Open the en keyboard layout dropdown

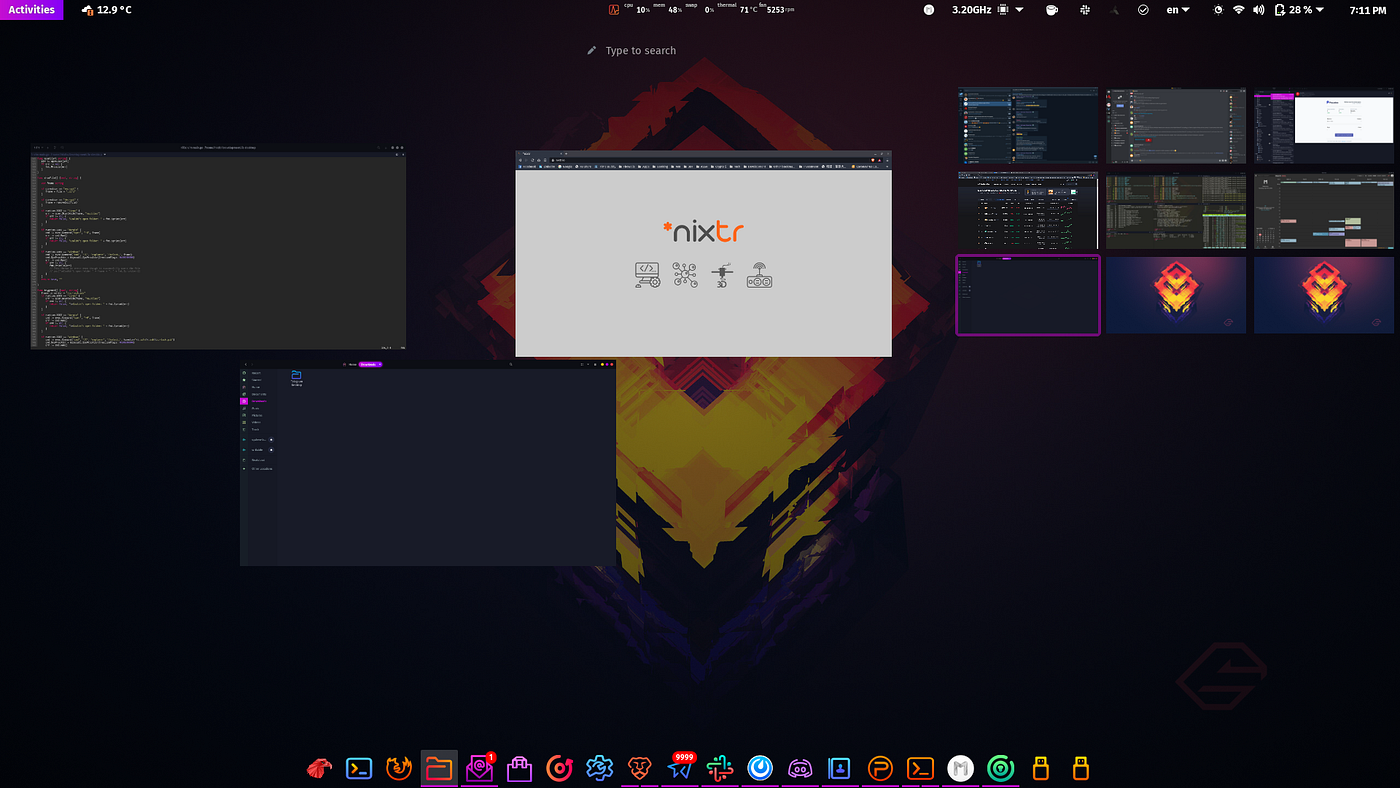(x=1178, y=10)
